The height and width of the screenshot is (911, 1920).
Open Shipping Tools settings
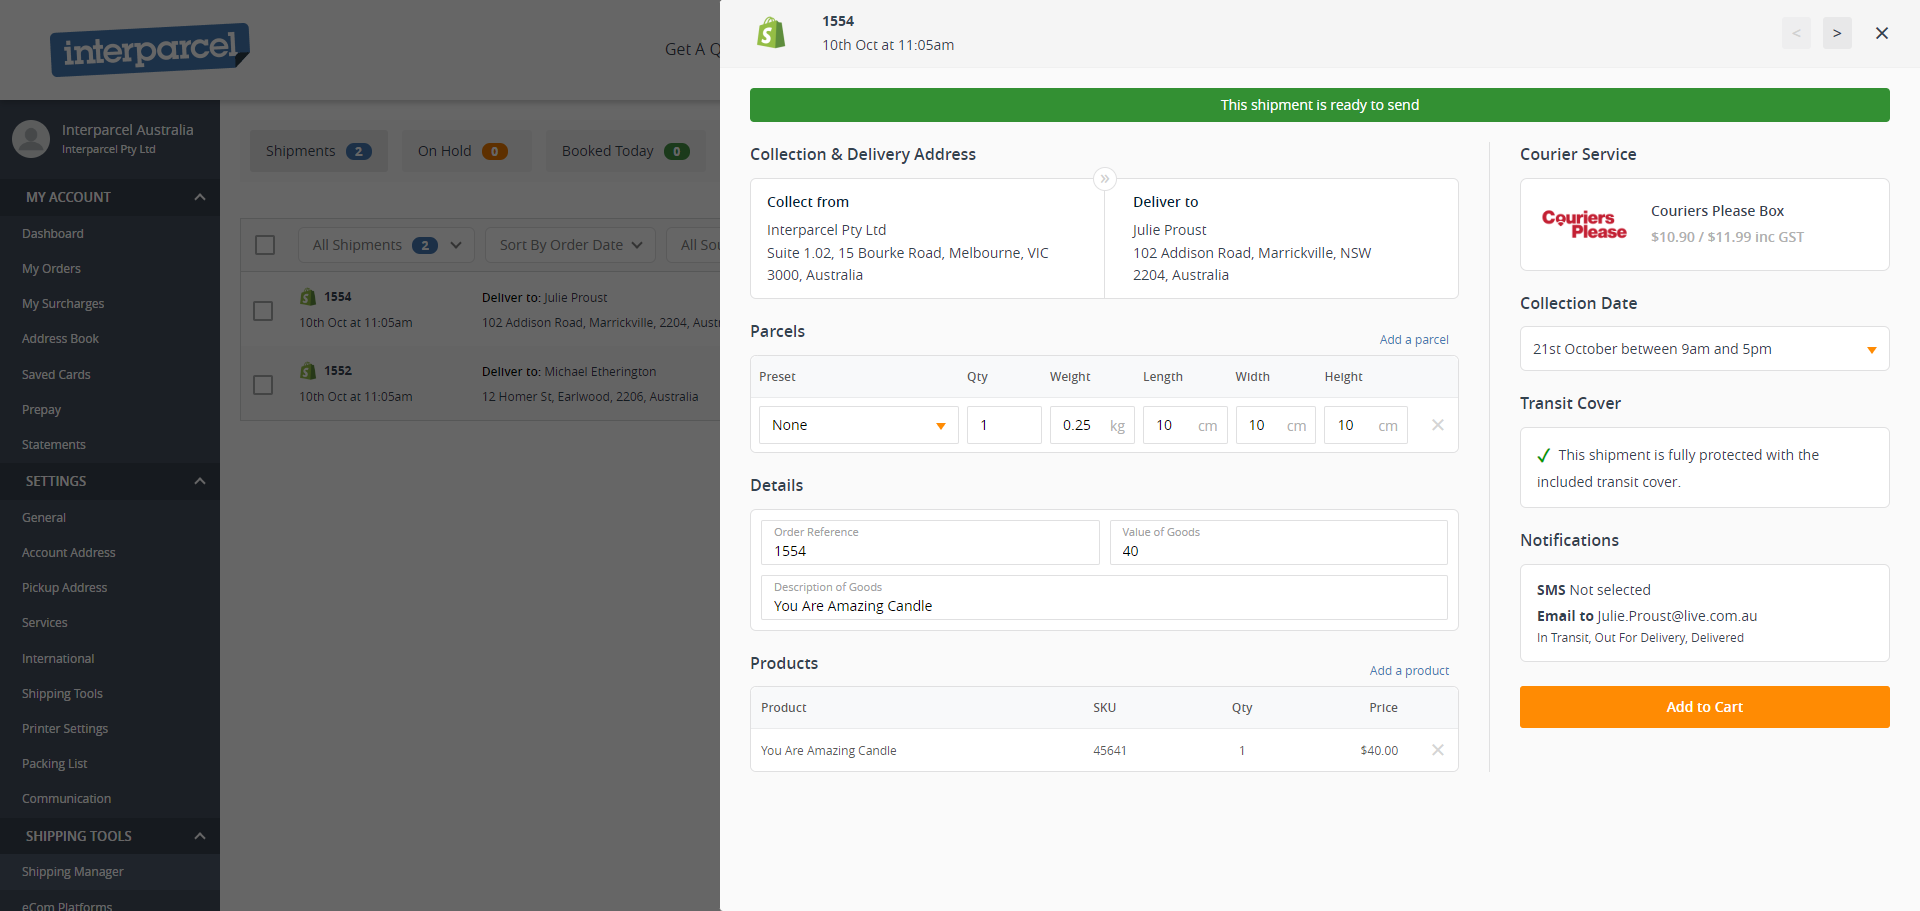tap(62, 694)
